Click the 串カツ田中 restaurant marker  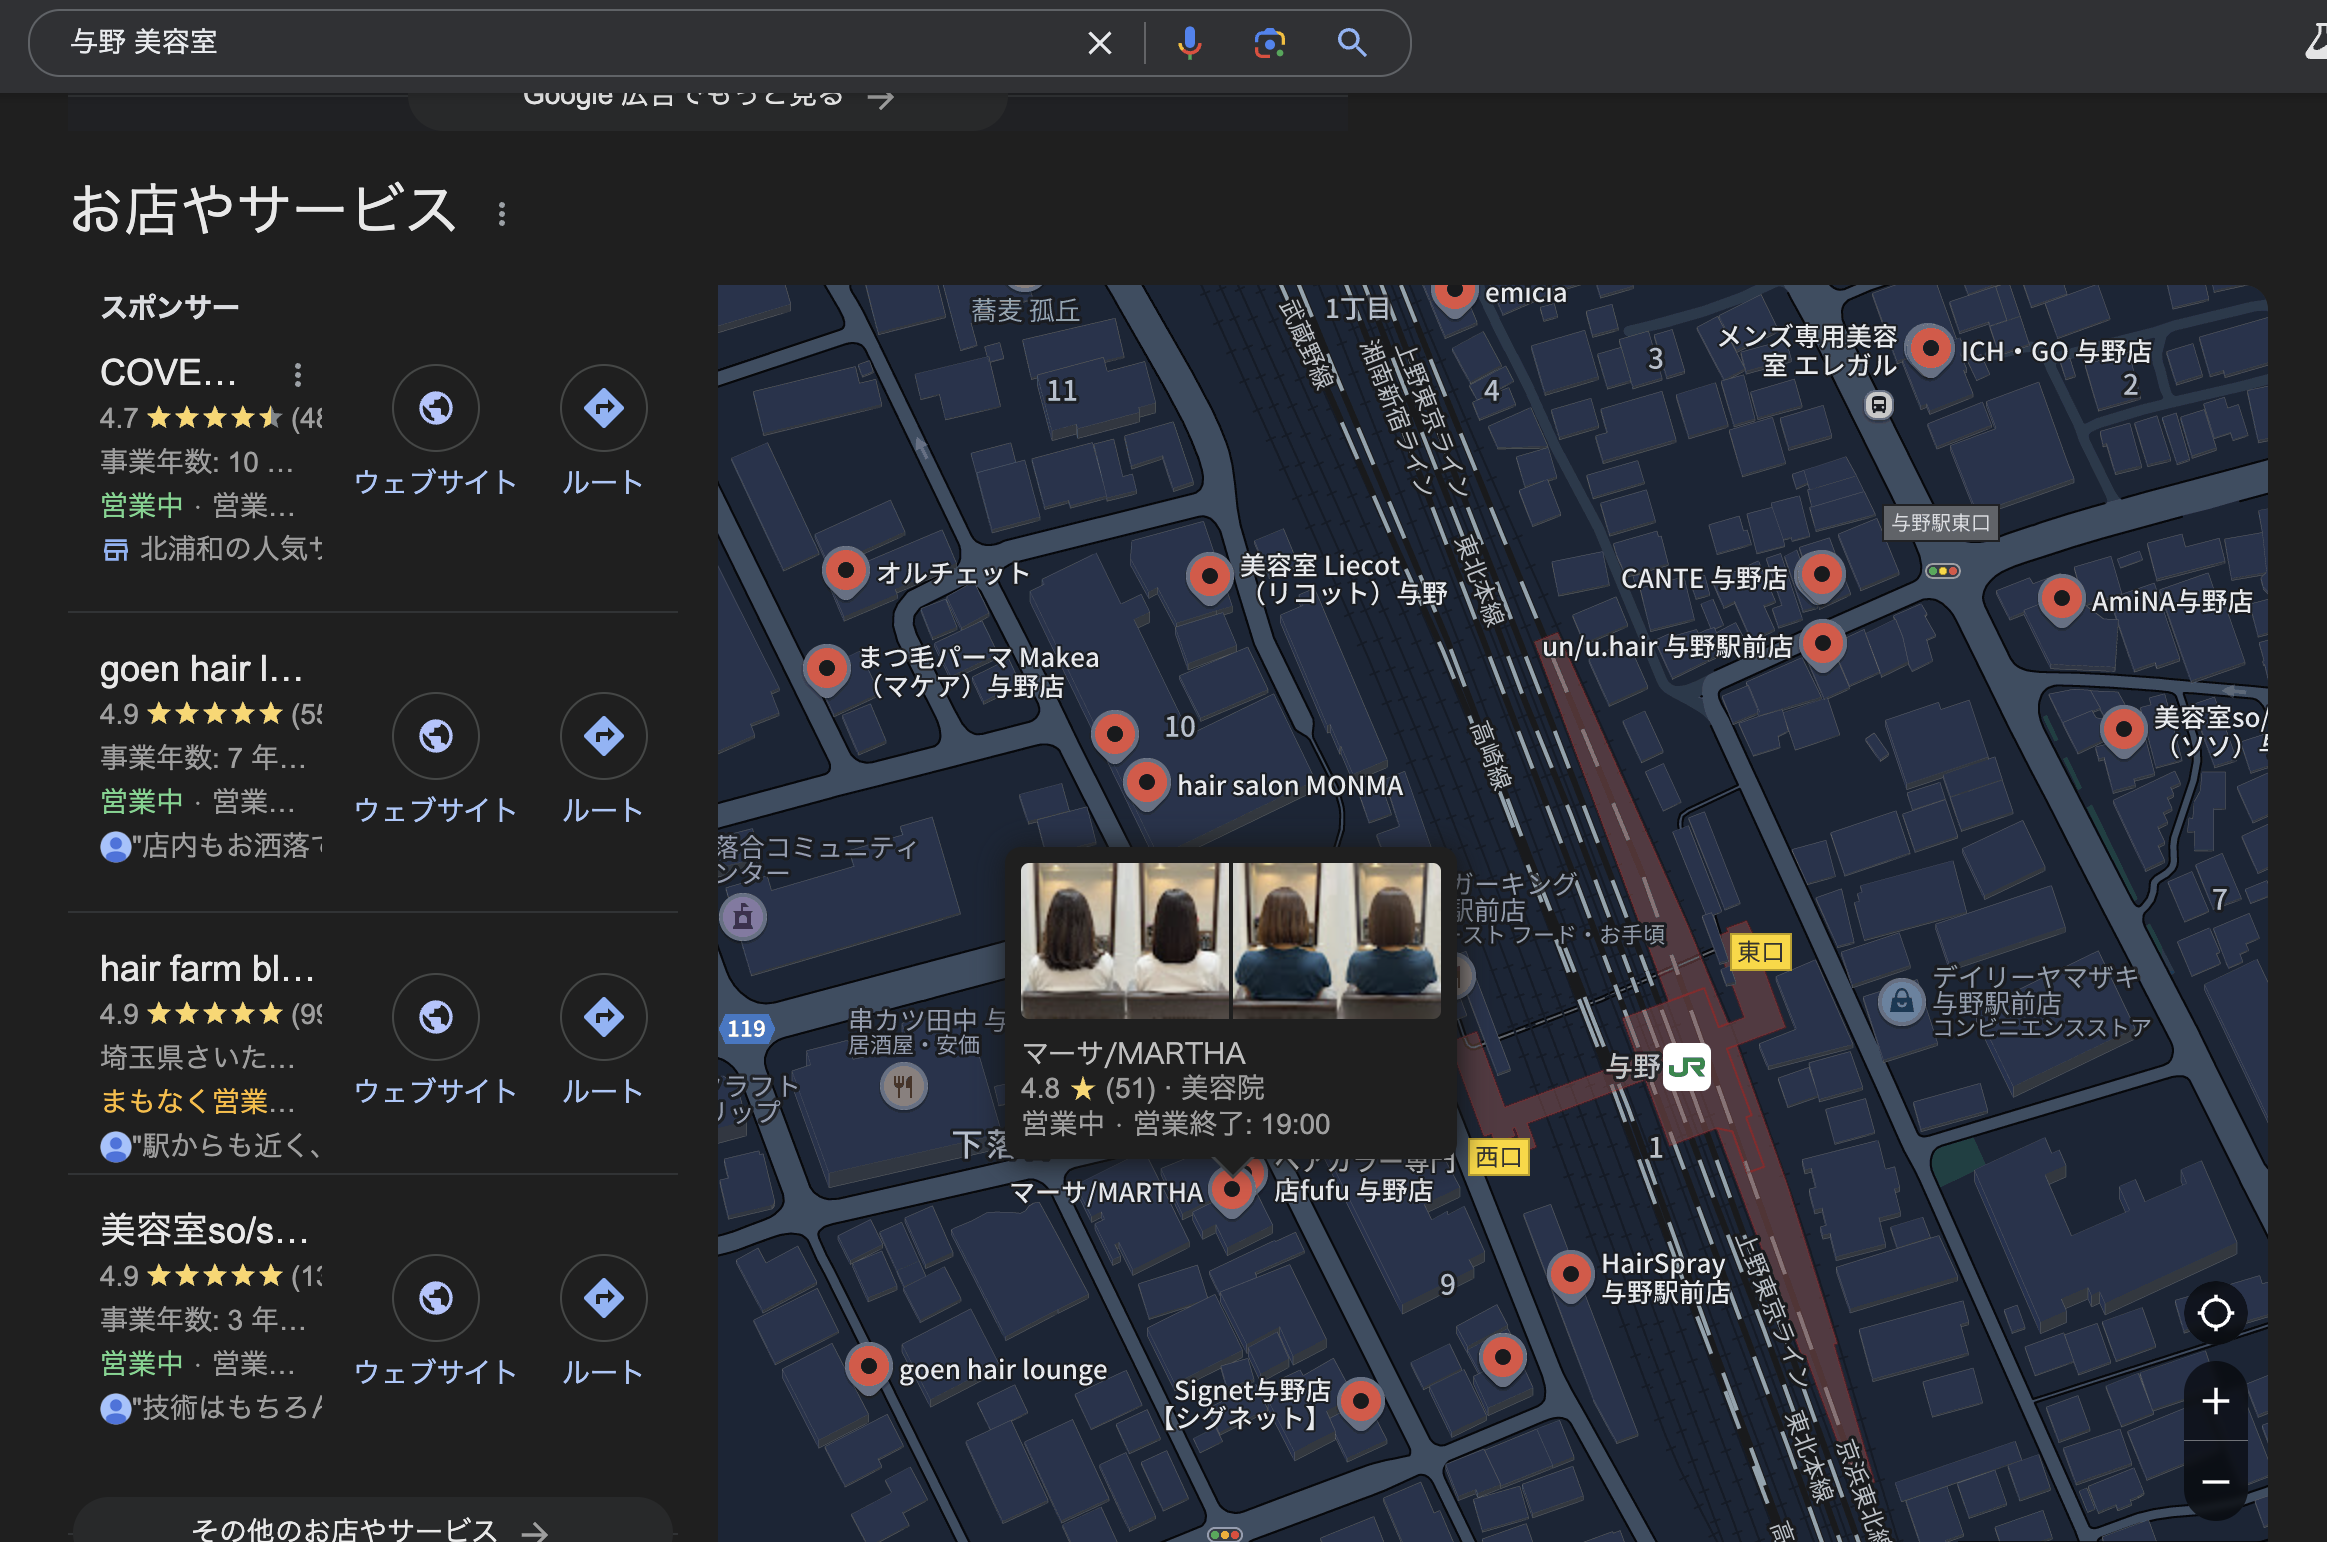903,1086
